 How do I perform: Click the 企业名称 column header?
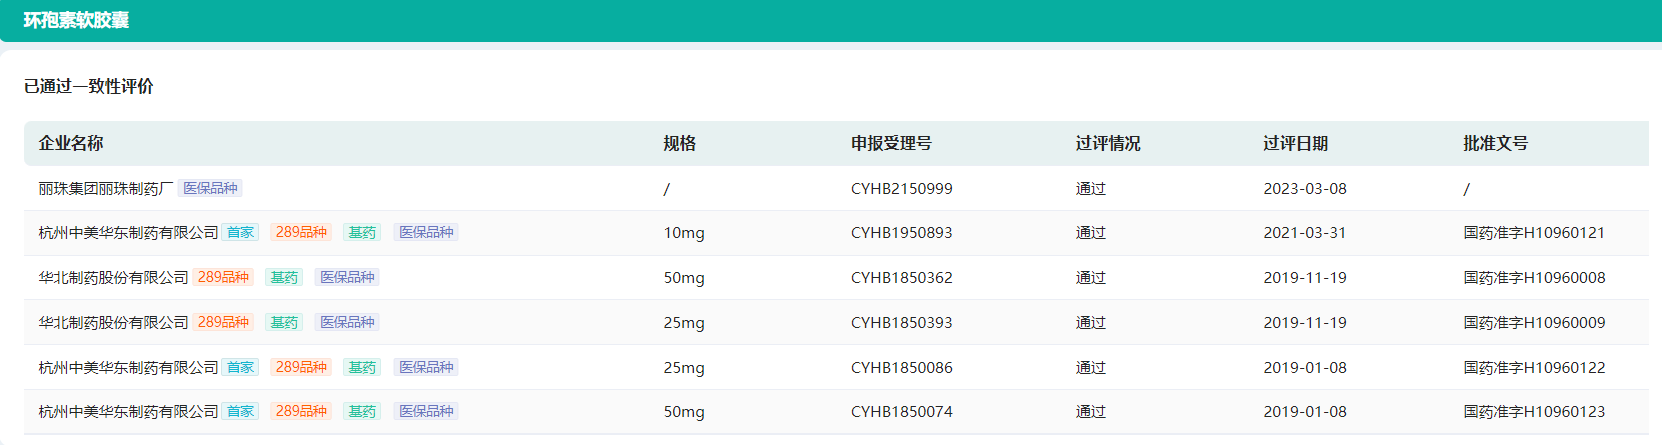[71, 143]
